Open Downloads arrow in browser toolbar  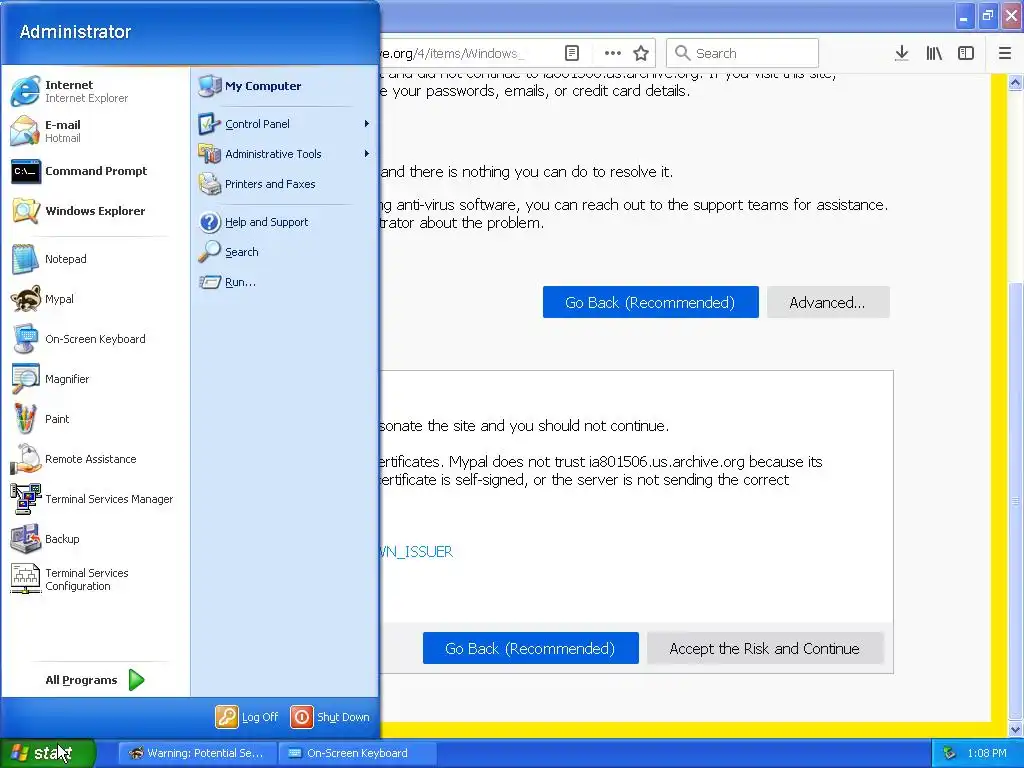[x=902, y=53]
